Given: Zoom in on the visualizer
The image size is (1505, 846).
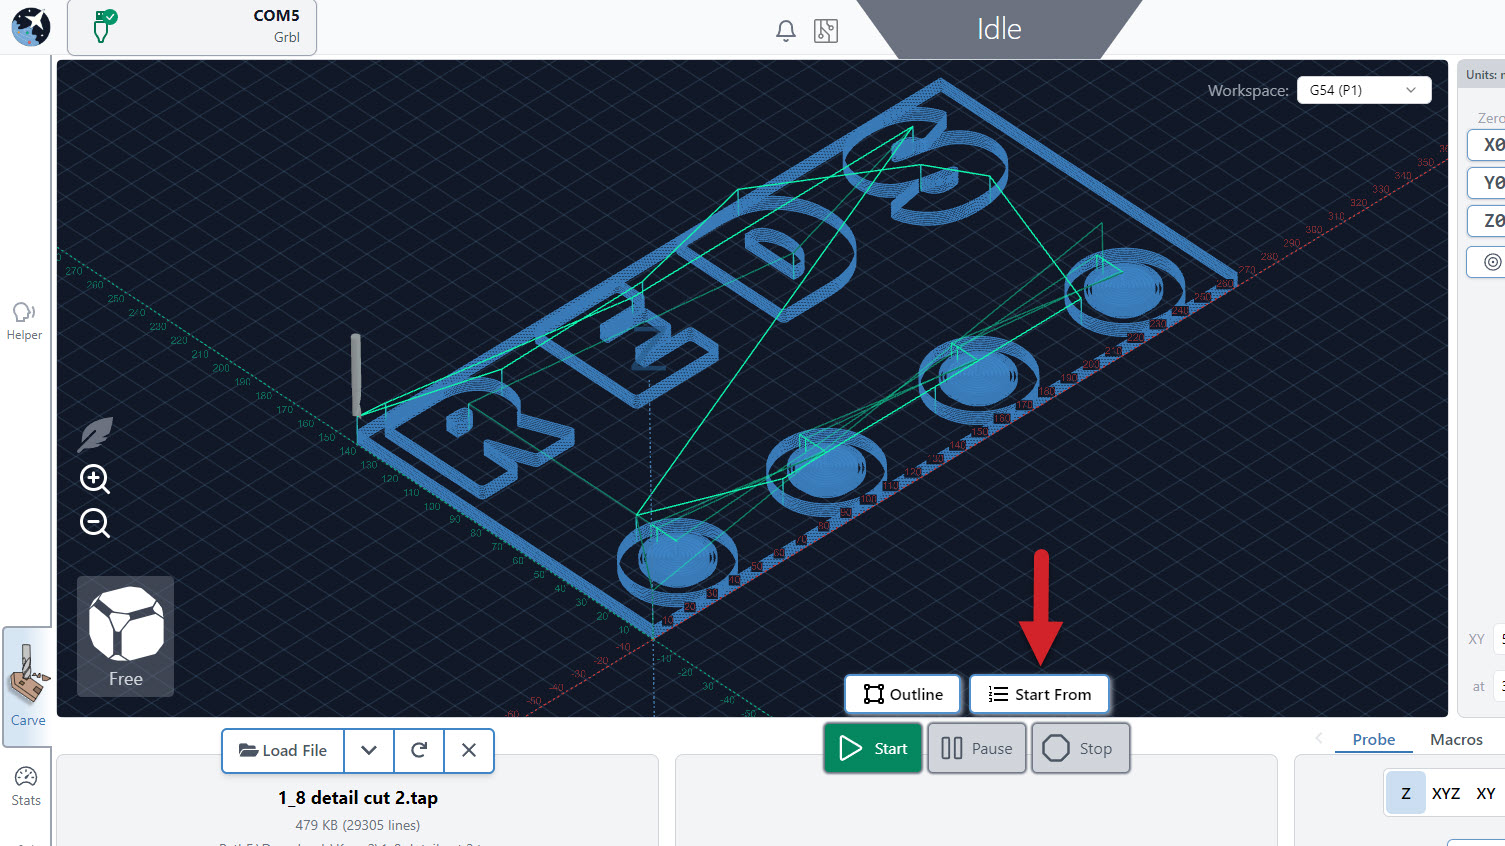Looking at the screenshot, I should pyautogui.click(x=95, y=479).
